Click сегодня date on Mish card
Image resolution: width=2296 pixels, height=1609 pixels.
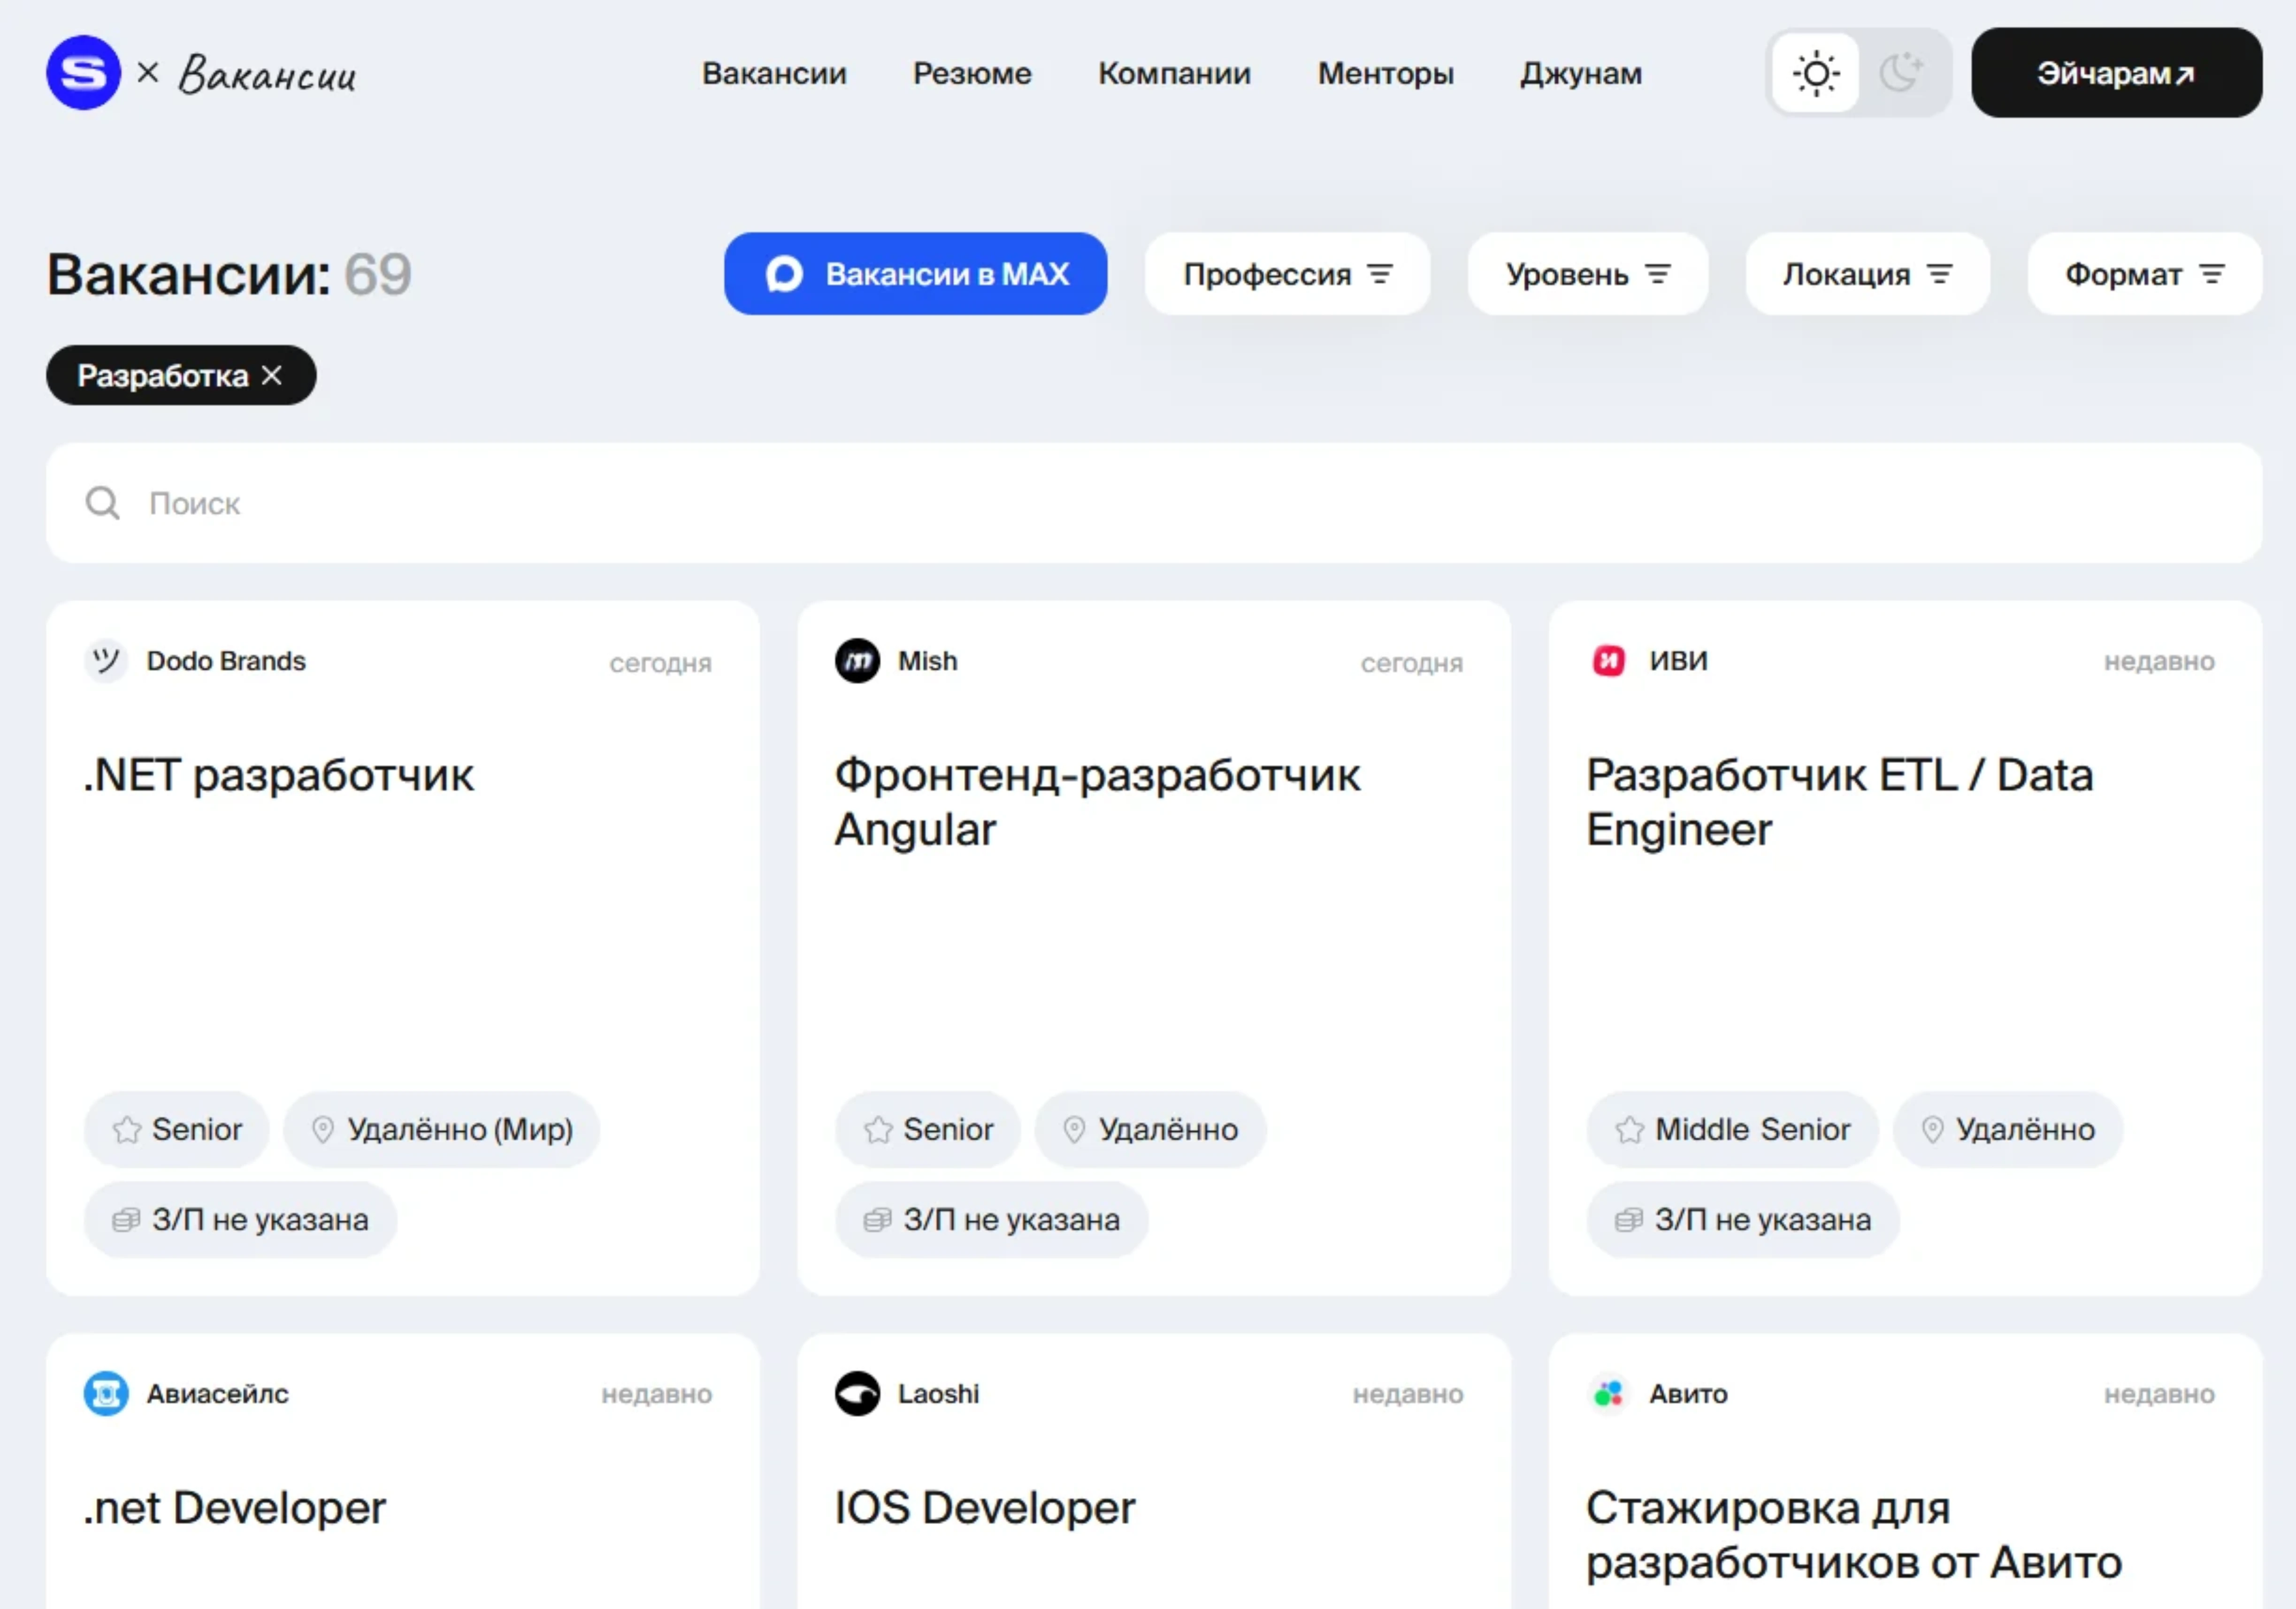[x=1412, y=663]
